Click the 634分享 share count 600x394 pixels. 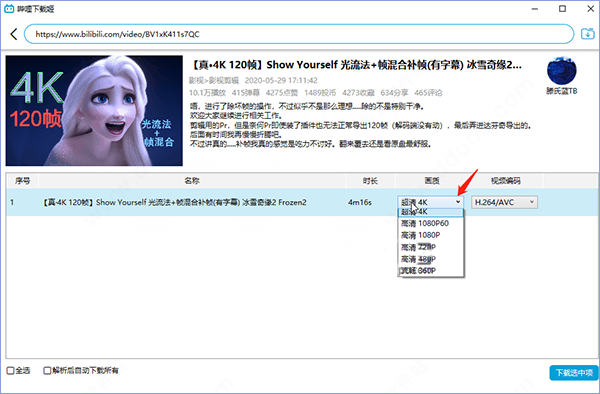pyautogui.click(x=394, y=93)
